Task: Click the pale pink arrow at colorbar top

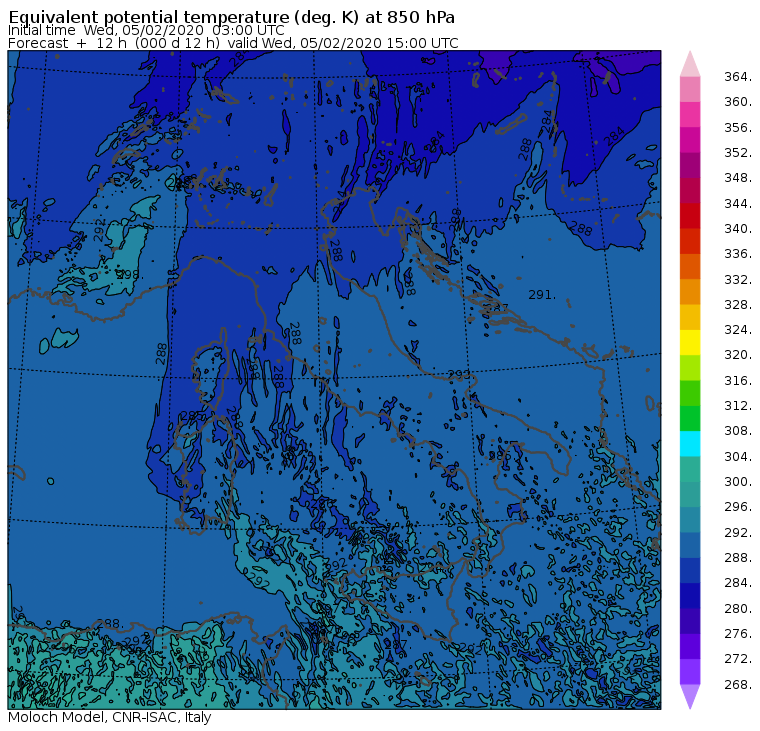Action: pyautogui.click(x=690, y=64)
